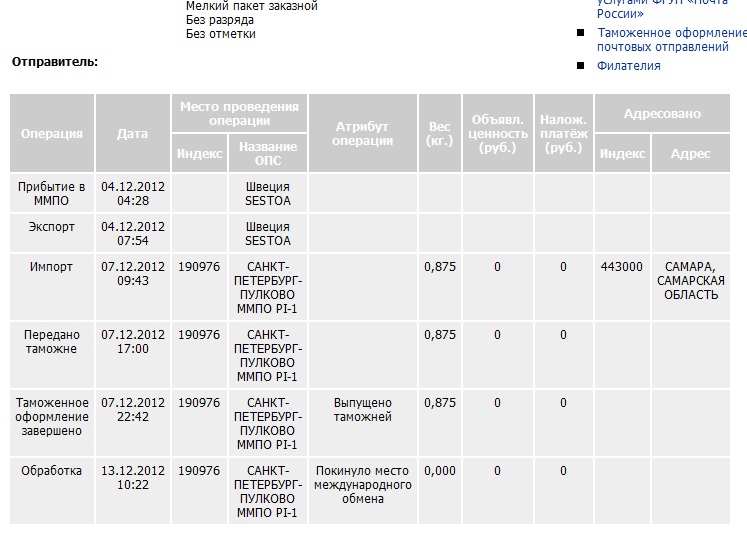Select the Адрес sub-header under Адресовано
This screenshot has height=536, width=747.
click(x=690, y=154)
